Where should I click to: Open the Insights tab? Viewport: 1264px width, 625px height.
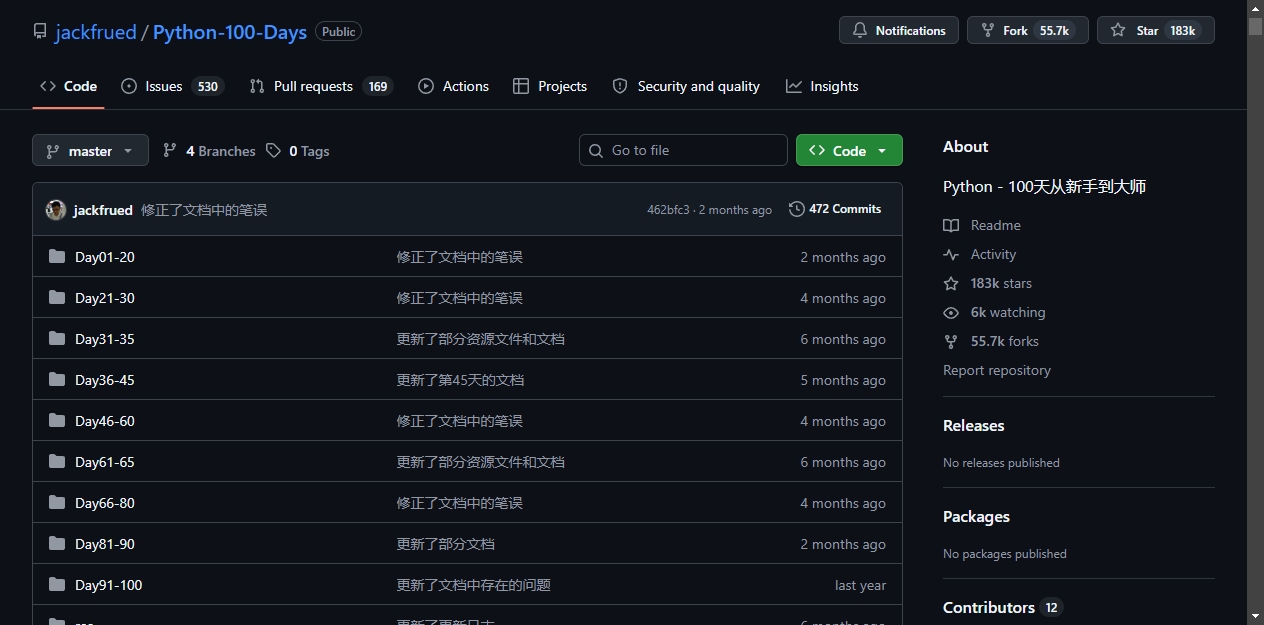coord(822,86)
